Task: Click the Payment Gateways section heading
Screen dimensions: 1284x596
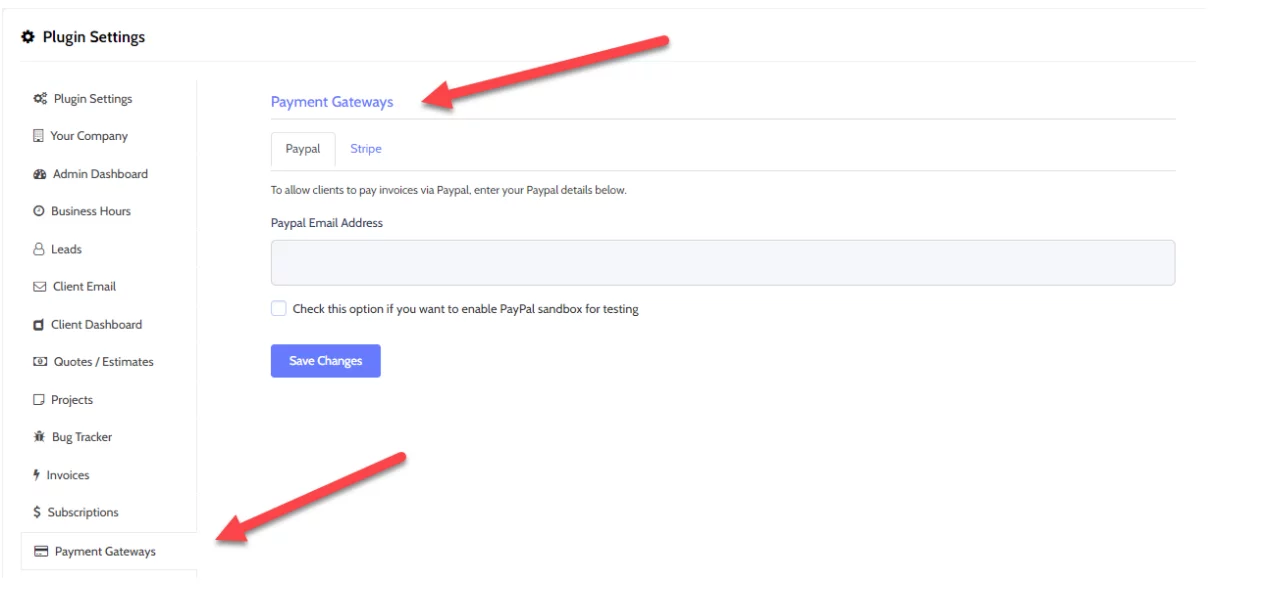Action: pos(332,102)
